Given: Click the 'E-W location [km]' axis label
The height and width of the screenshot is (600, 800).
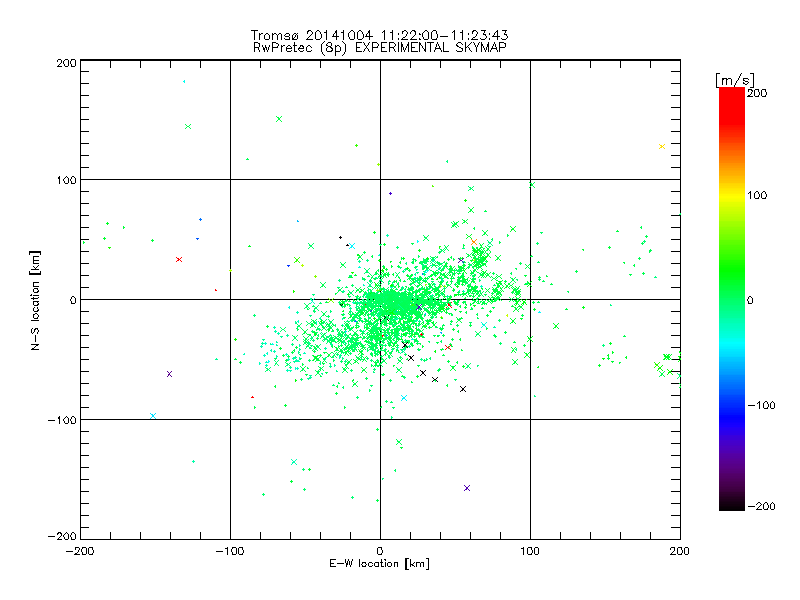Looking at the screenshot, I should pyautogui.click(x=379, y=563).
